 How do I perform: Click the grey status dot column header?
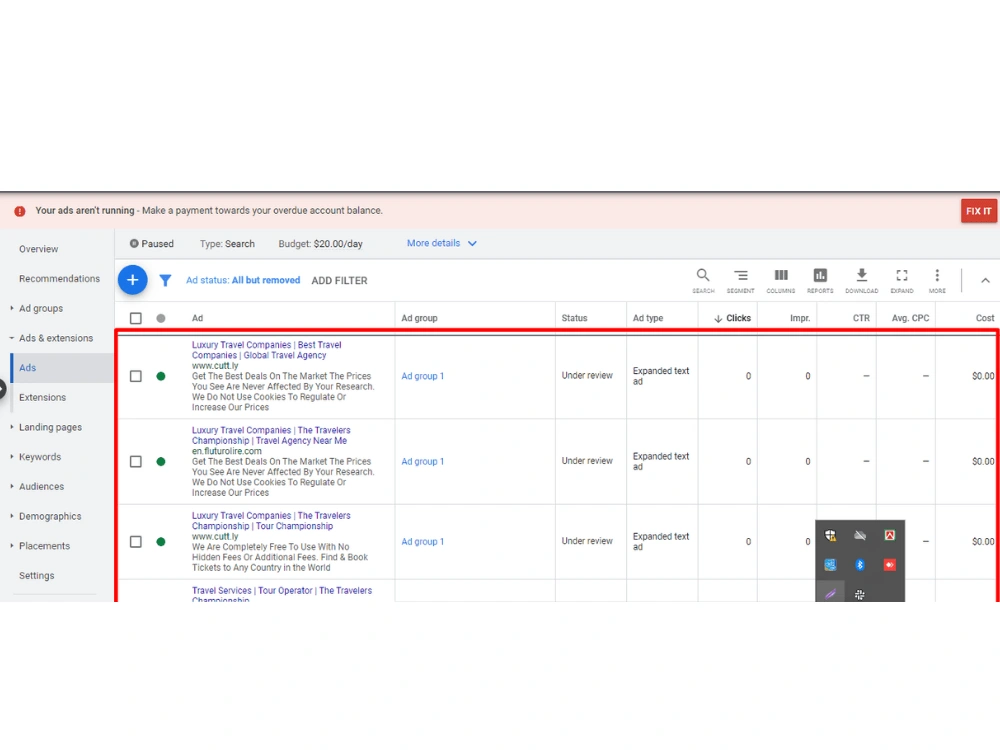pyautogui.click(x=161, y=318)
